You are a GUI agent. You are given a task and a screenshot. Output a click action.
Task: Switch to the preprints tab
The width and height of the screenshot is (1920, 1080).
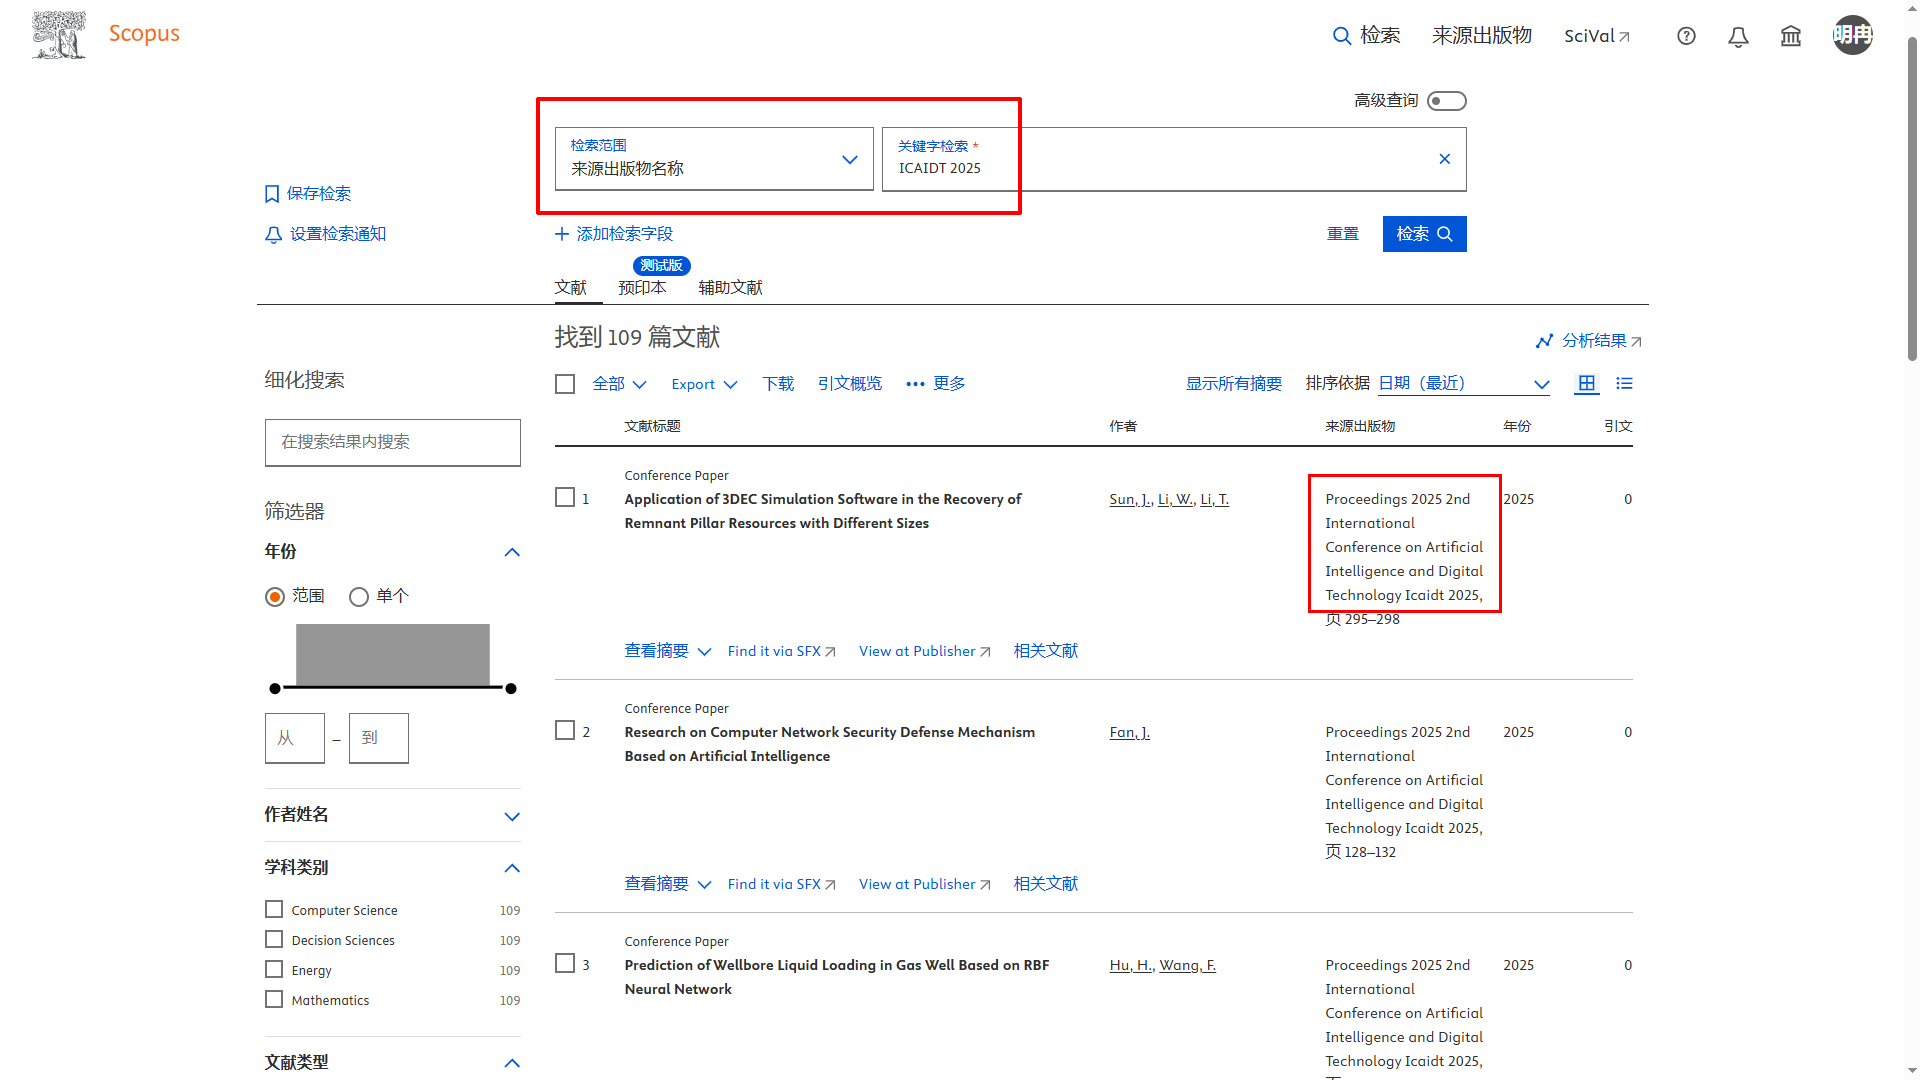click(x=642, y=288)
